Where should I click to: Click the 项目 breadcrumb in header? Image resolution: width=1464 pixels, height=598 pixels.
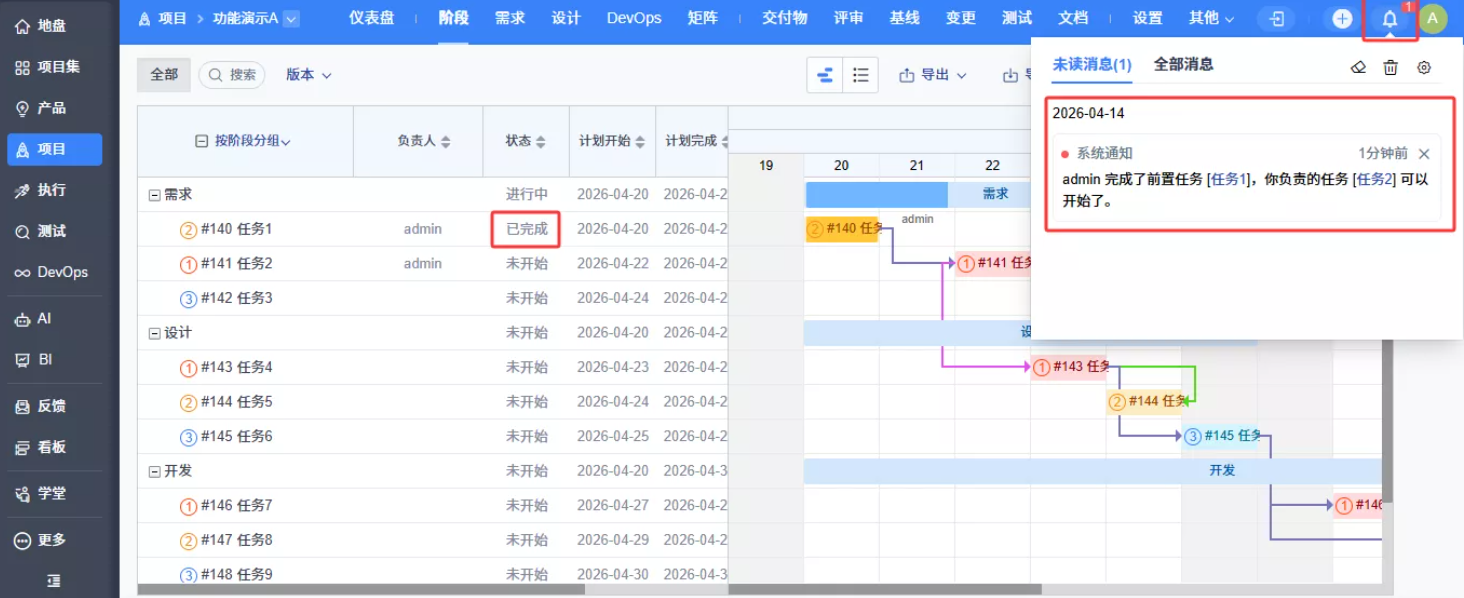(172, 18)
